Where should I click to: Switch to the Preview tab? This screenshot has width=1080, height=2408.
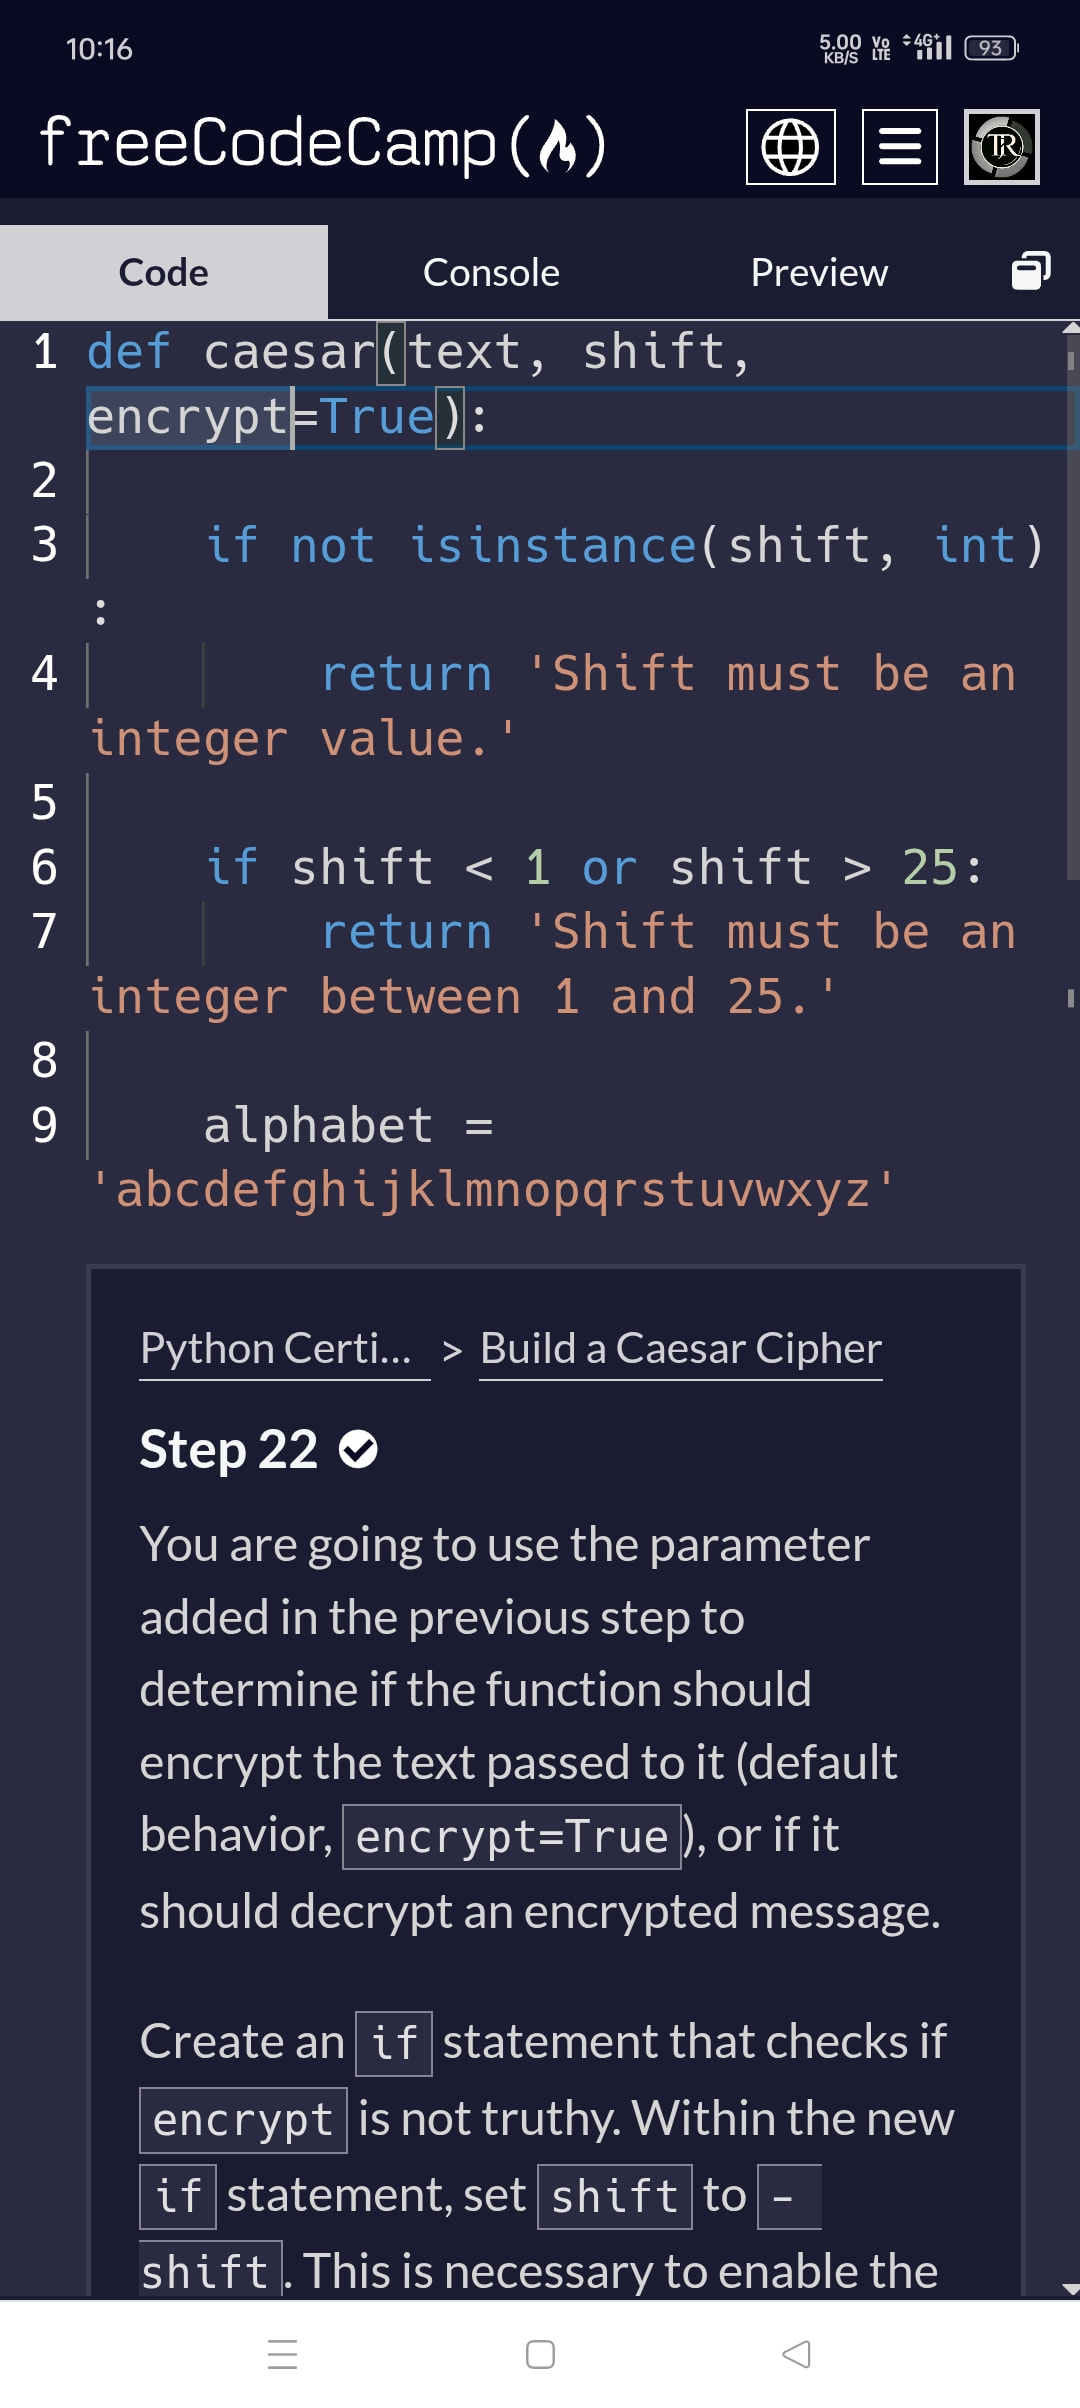(x=819, y=272)
